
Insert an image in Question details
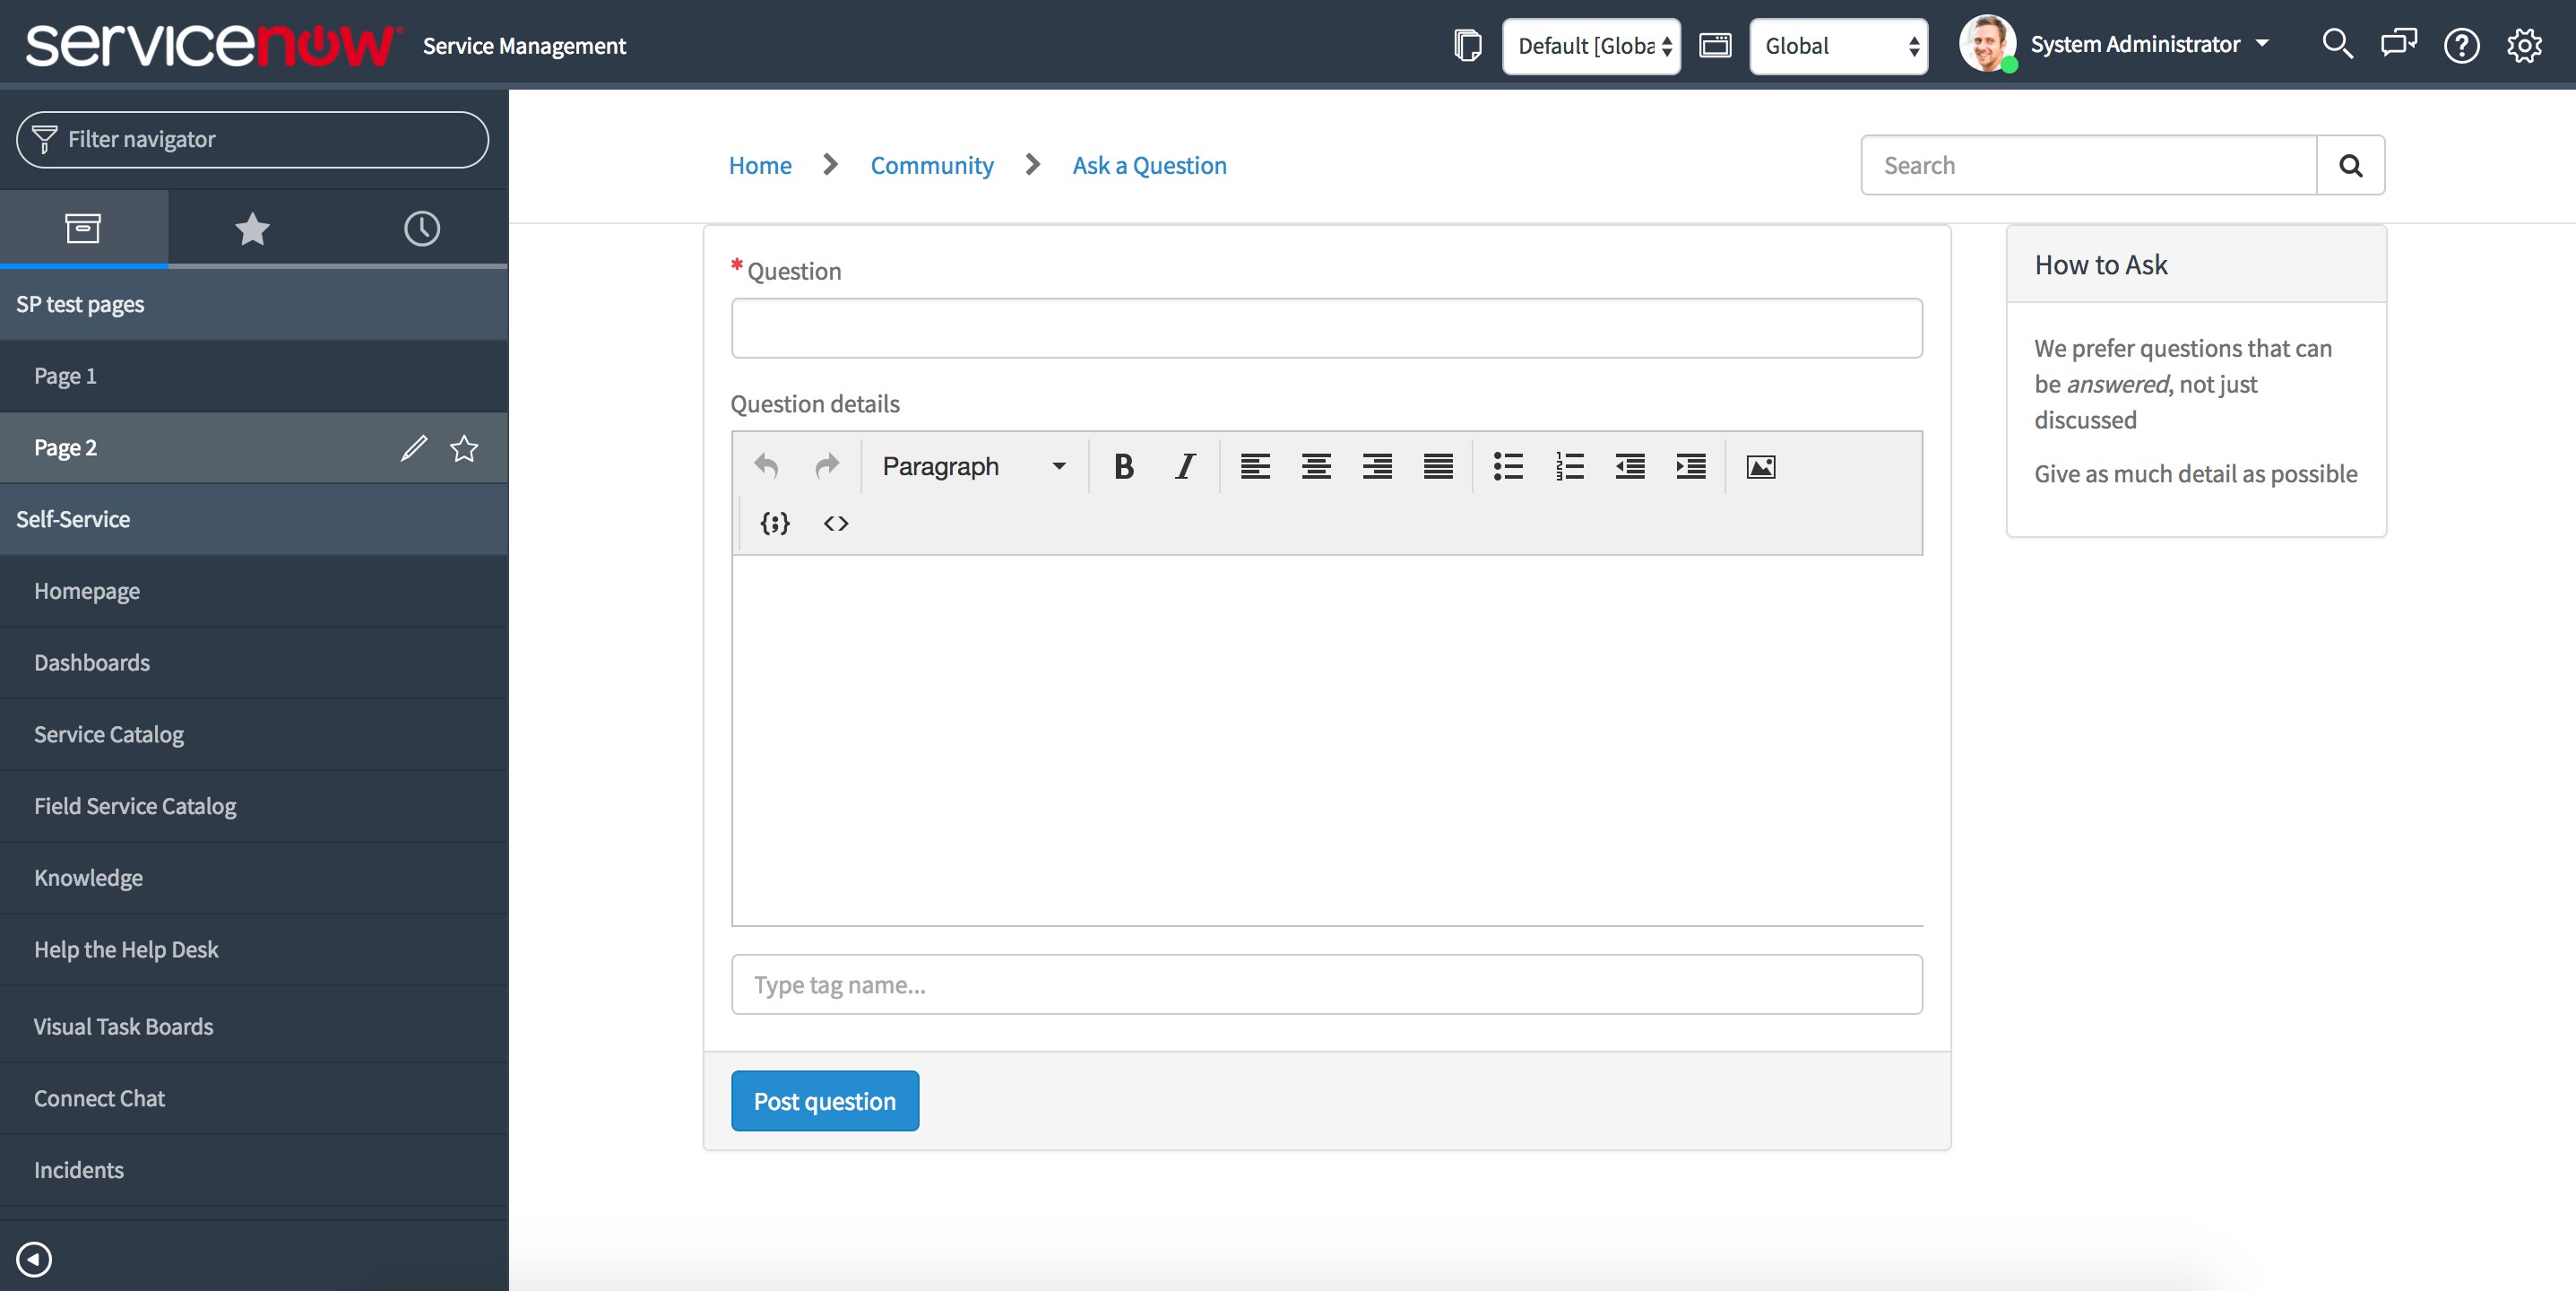tap(1760, 466)
